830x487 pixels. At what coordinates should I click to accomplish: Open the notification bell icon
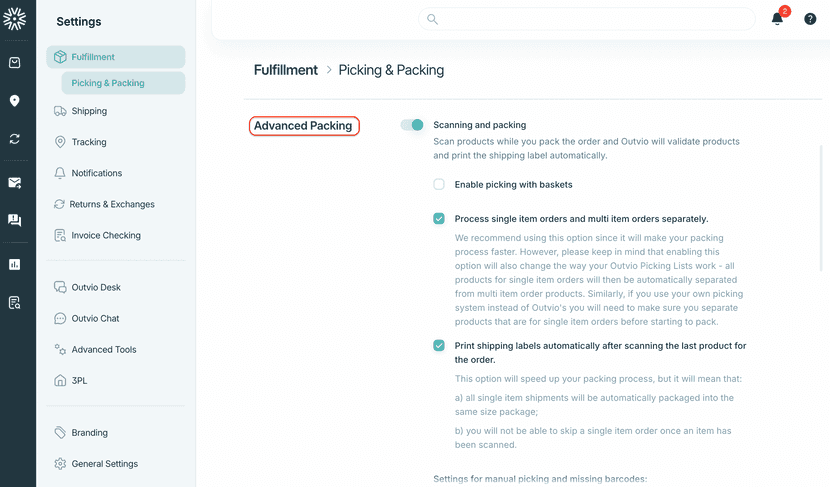tap(777, 18)
